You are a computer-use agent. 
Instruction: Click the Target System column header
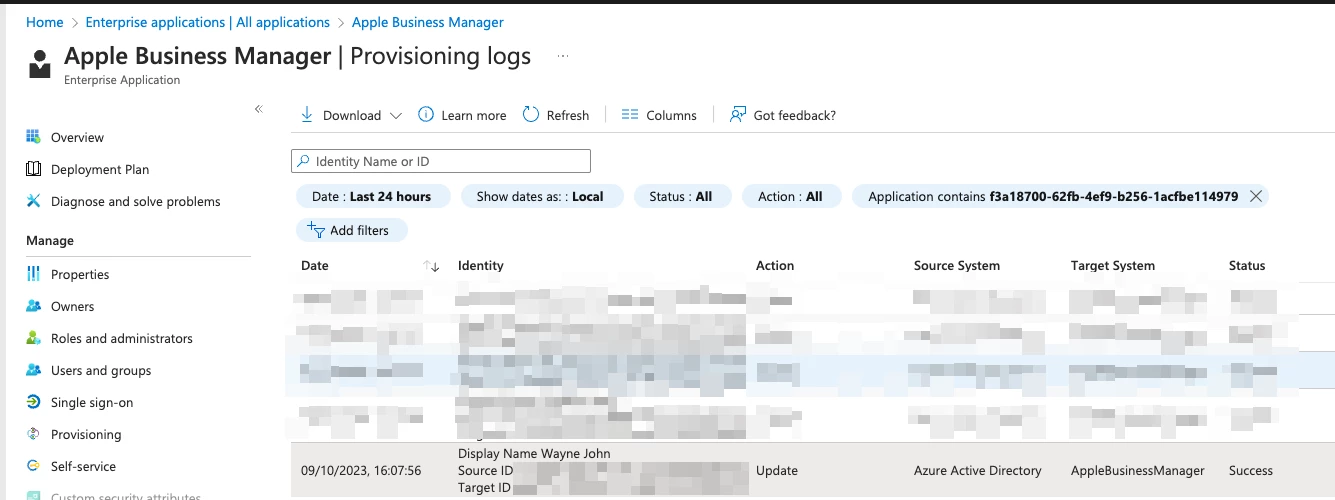(1113, 266)
